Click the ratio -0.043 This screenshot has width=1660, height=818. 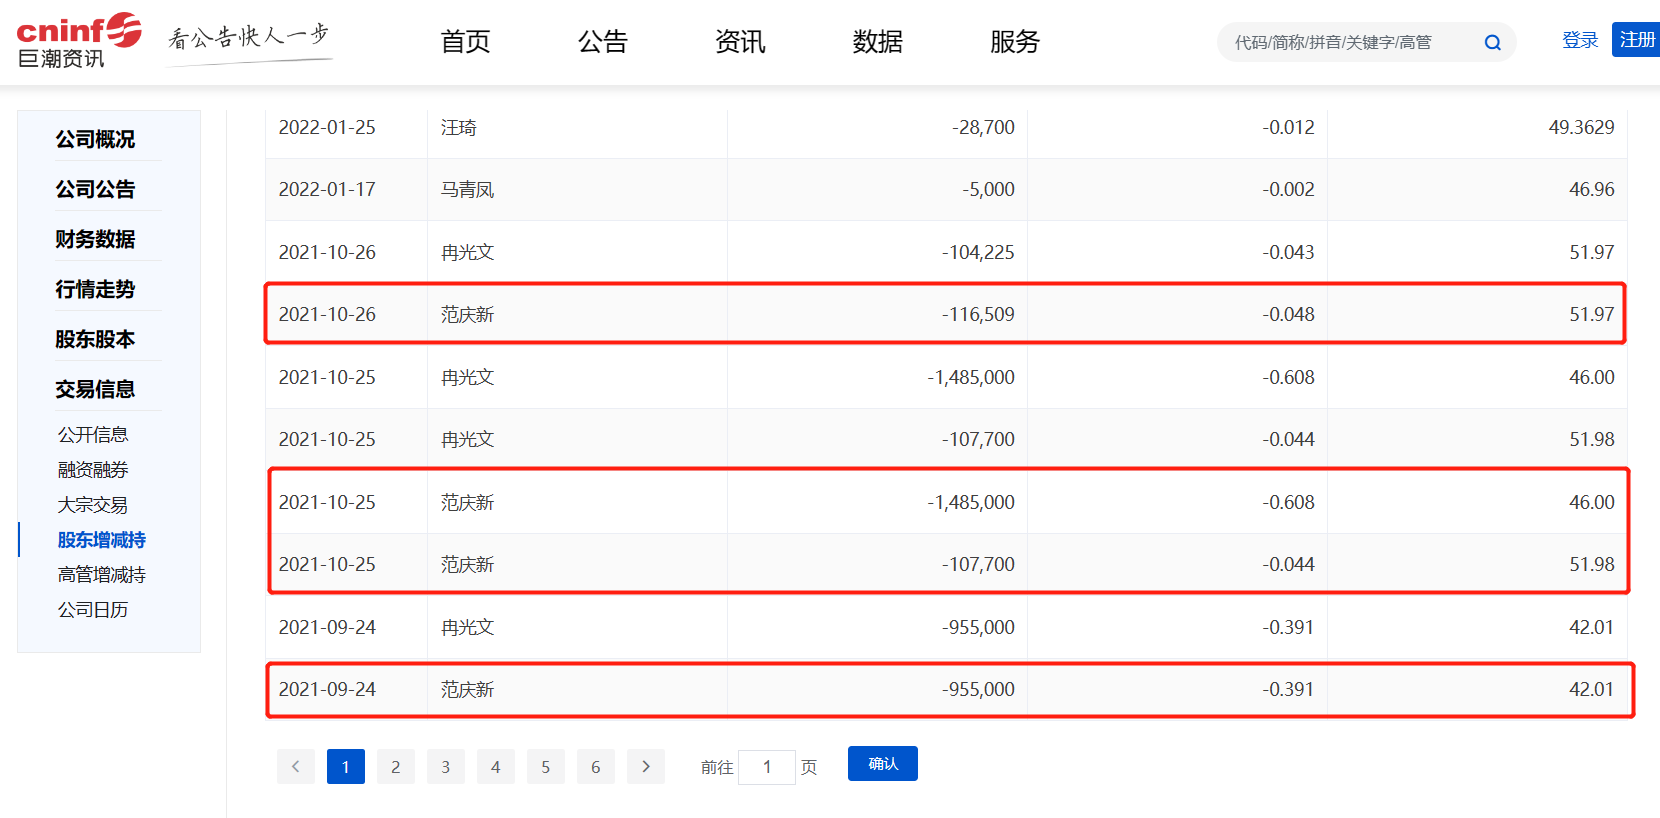[x=1288, y=252]
